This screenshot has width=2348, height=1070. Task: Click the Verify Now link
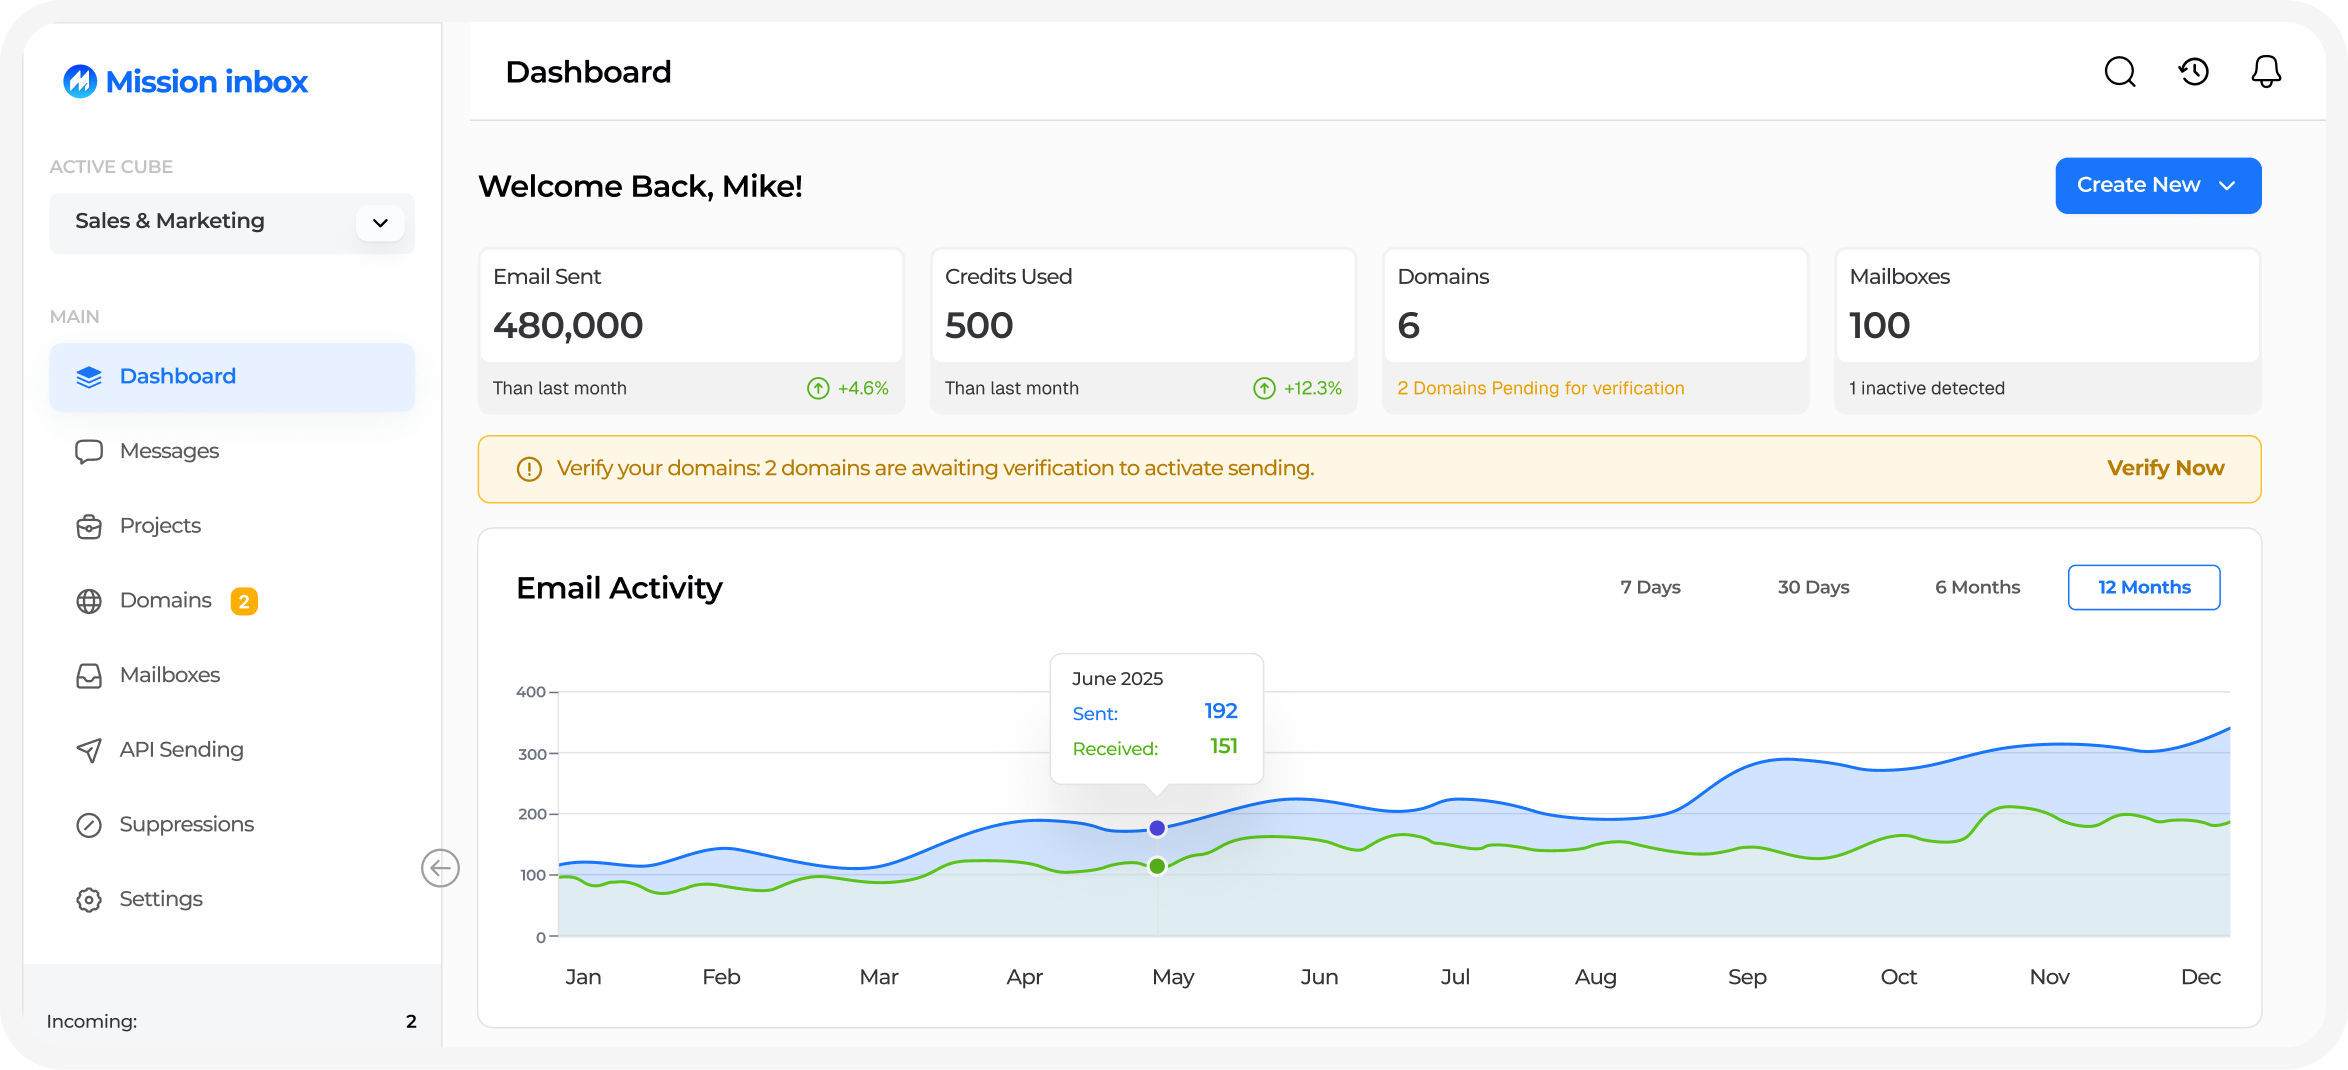pyautogui.click(x=2166, y=468)
